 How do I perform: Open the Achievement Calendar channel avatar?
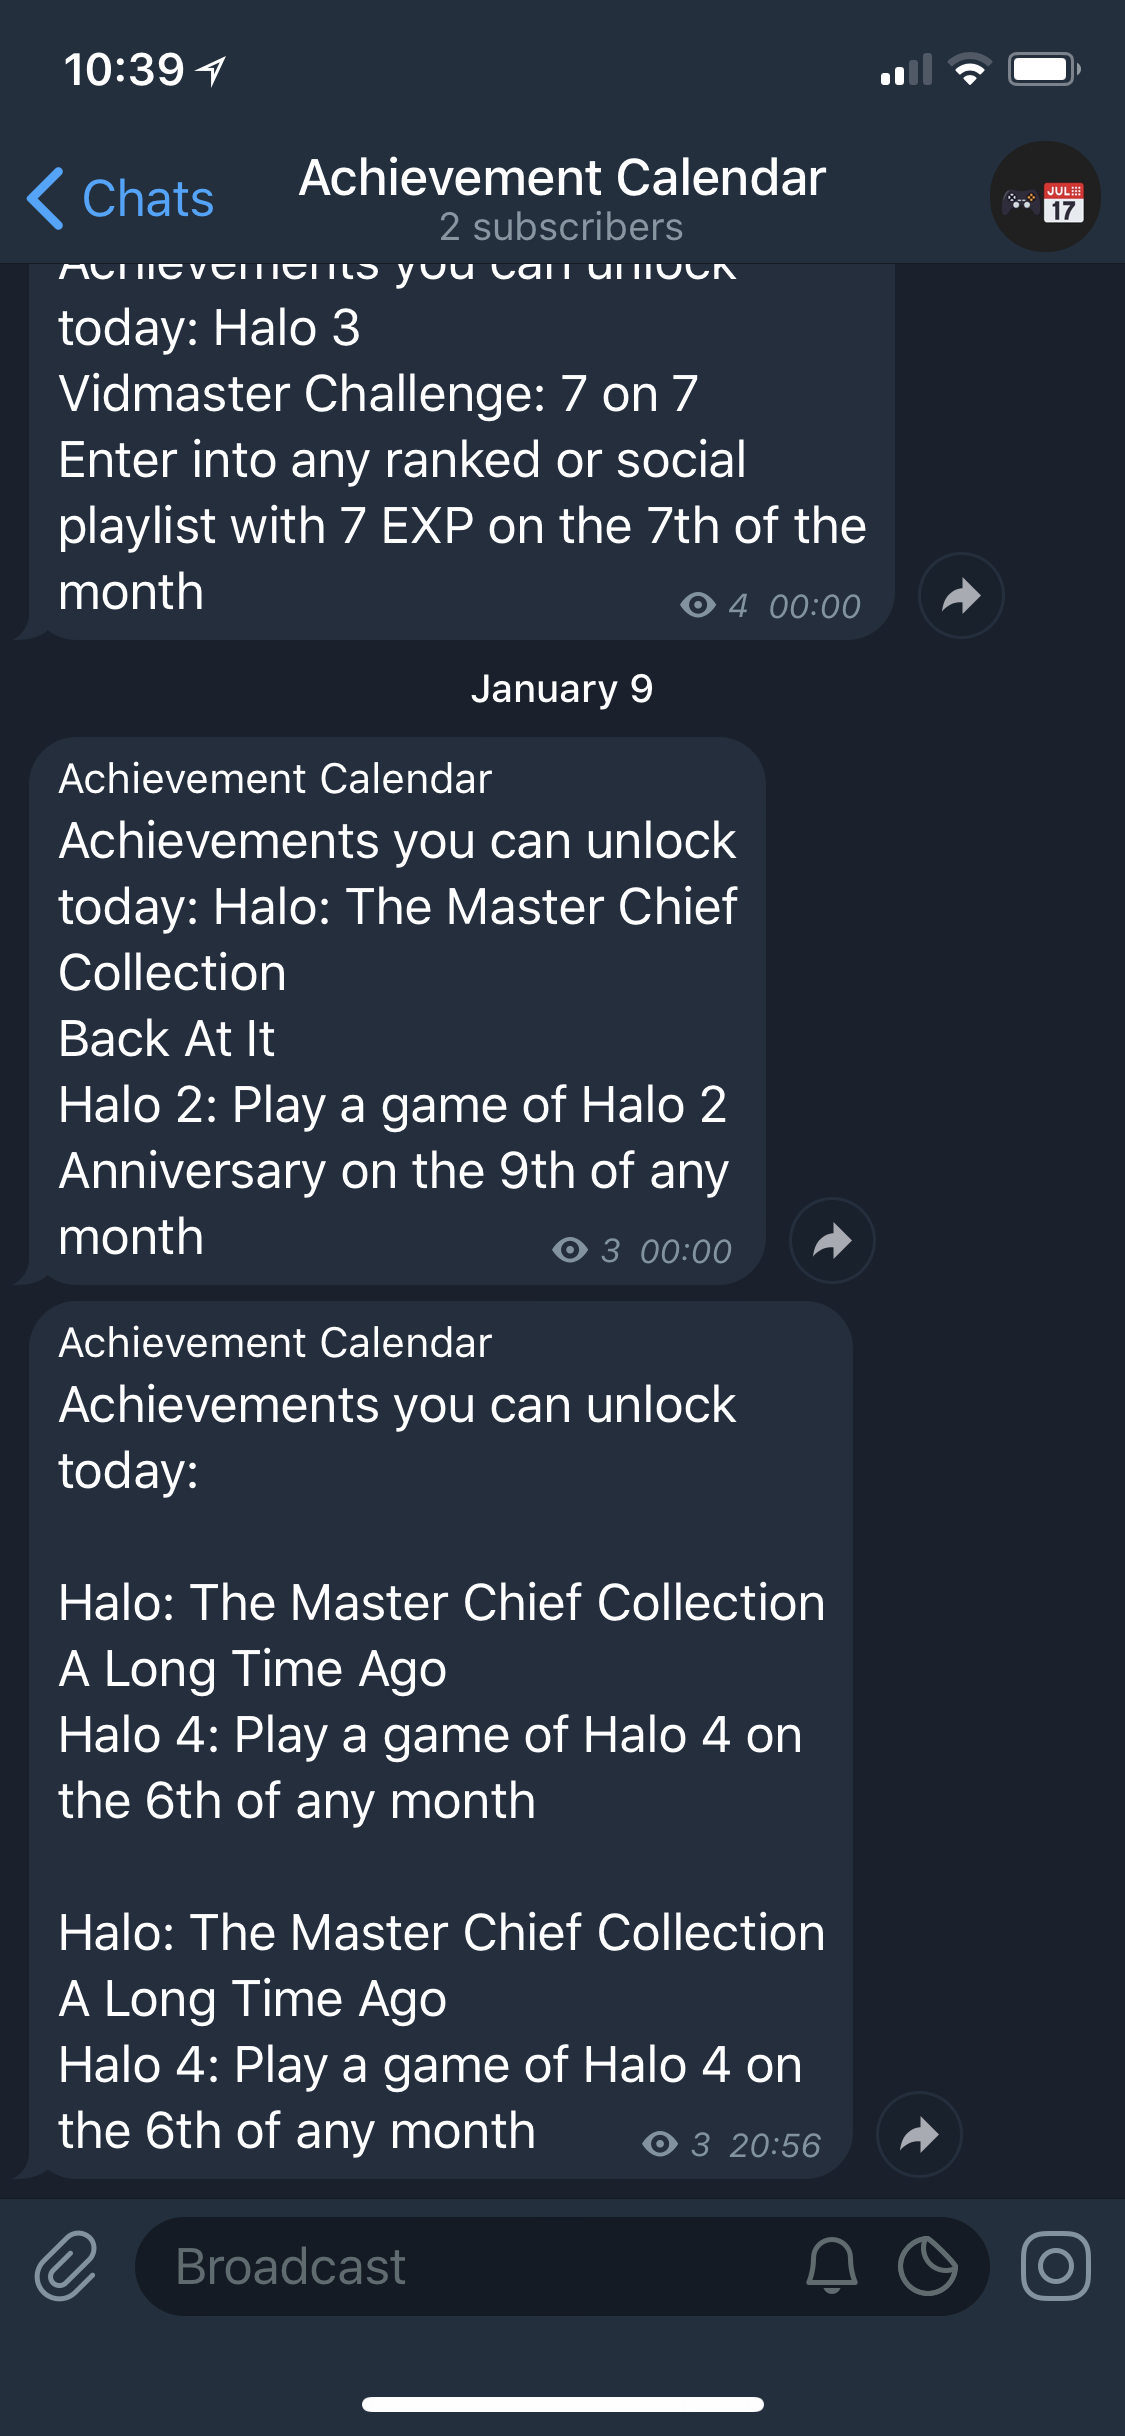1044,197
